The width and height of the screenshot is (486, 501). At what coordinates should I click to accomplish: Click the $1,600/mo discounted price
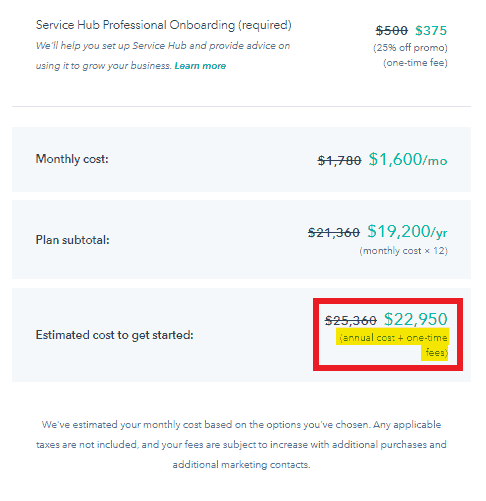408,159
